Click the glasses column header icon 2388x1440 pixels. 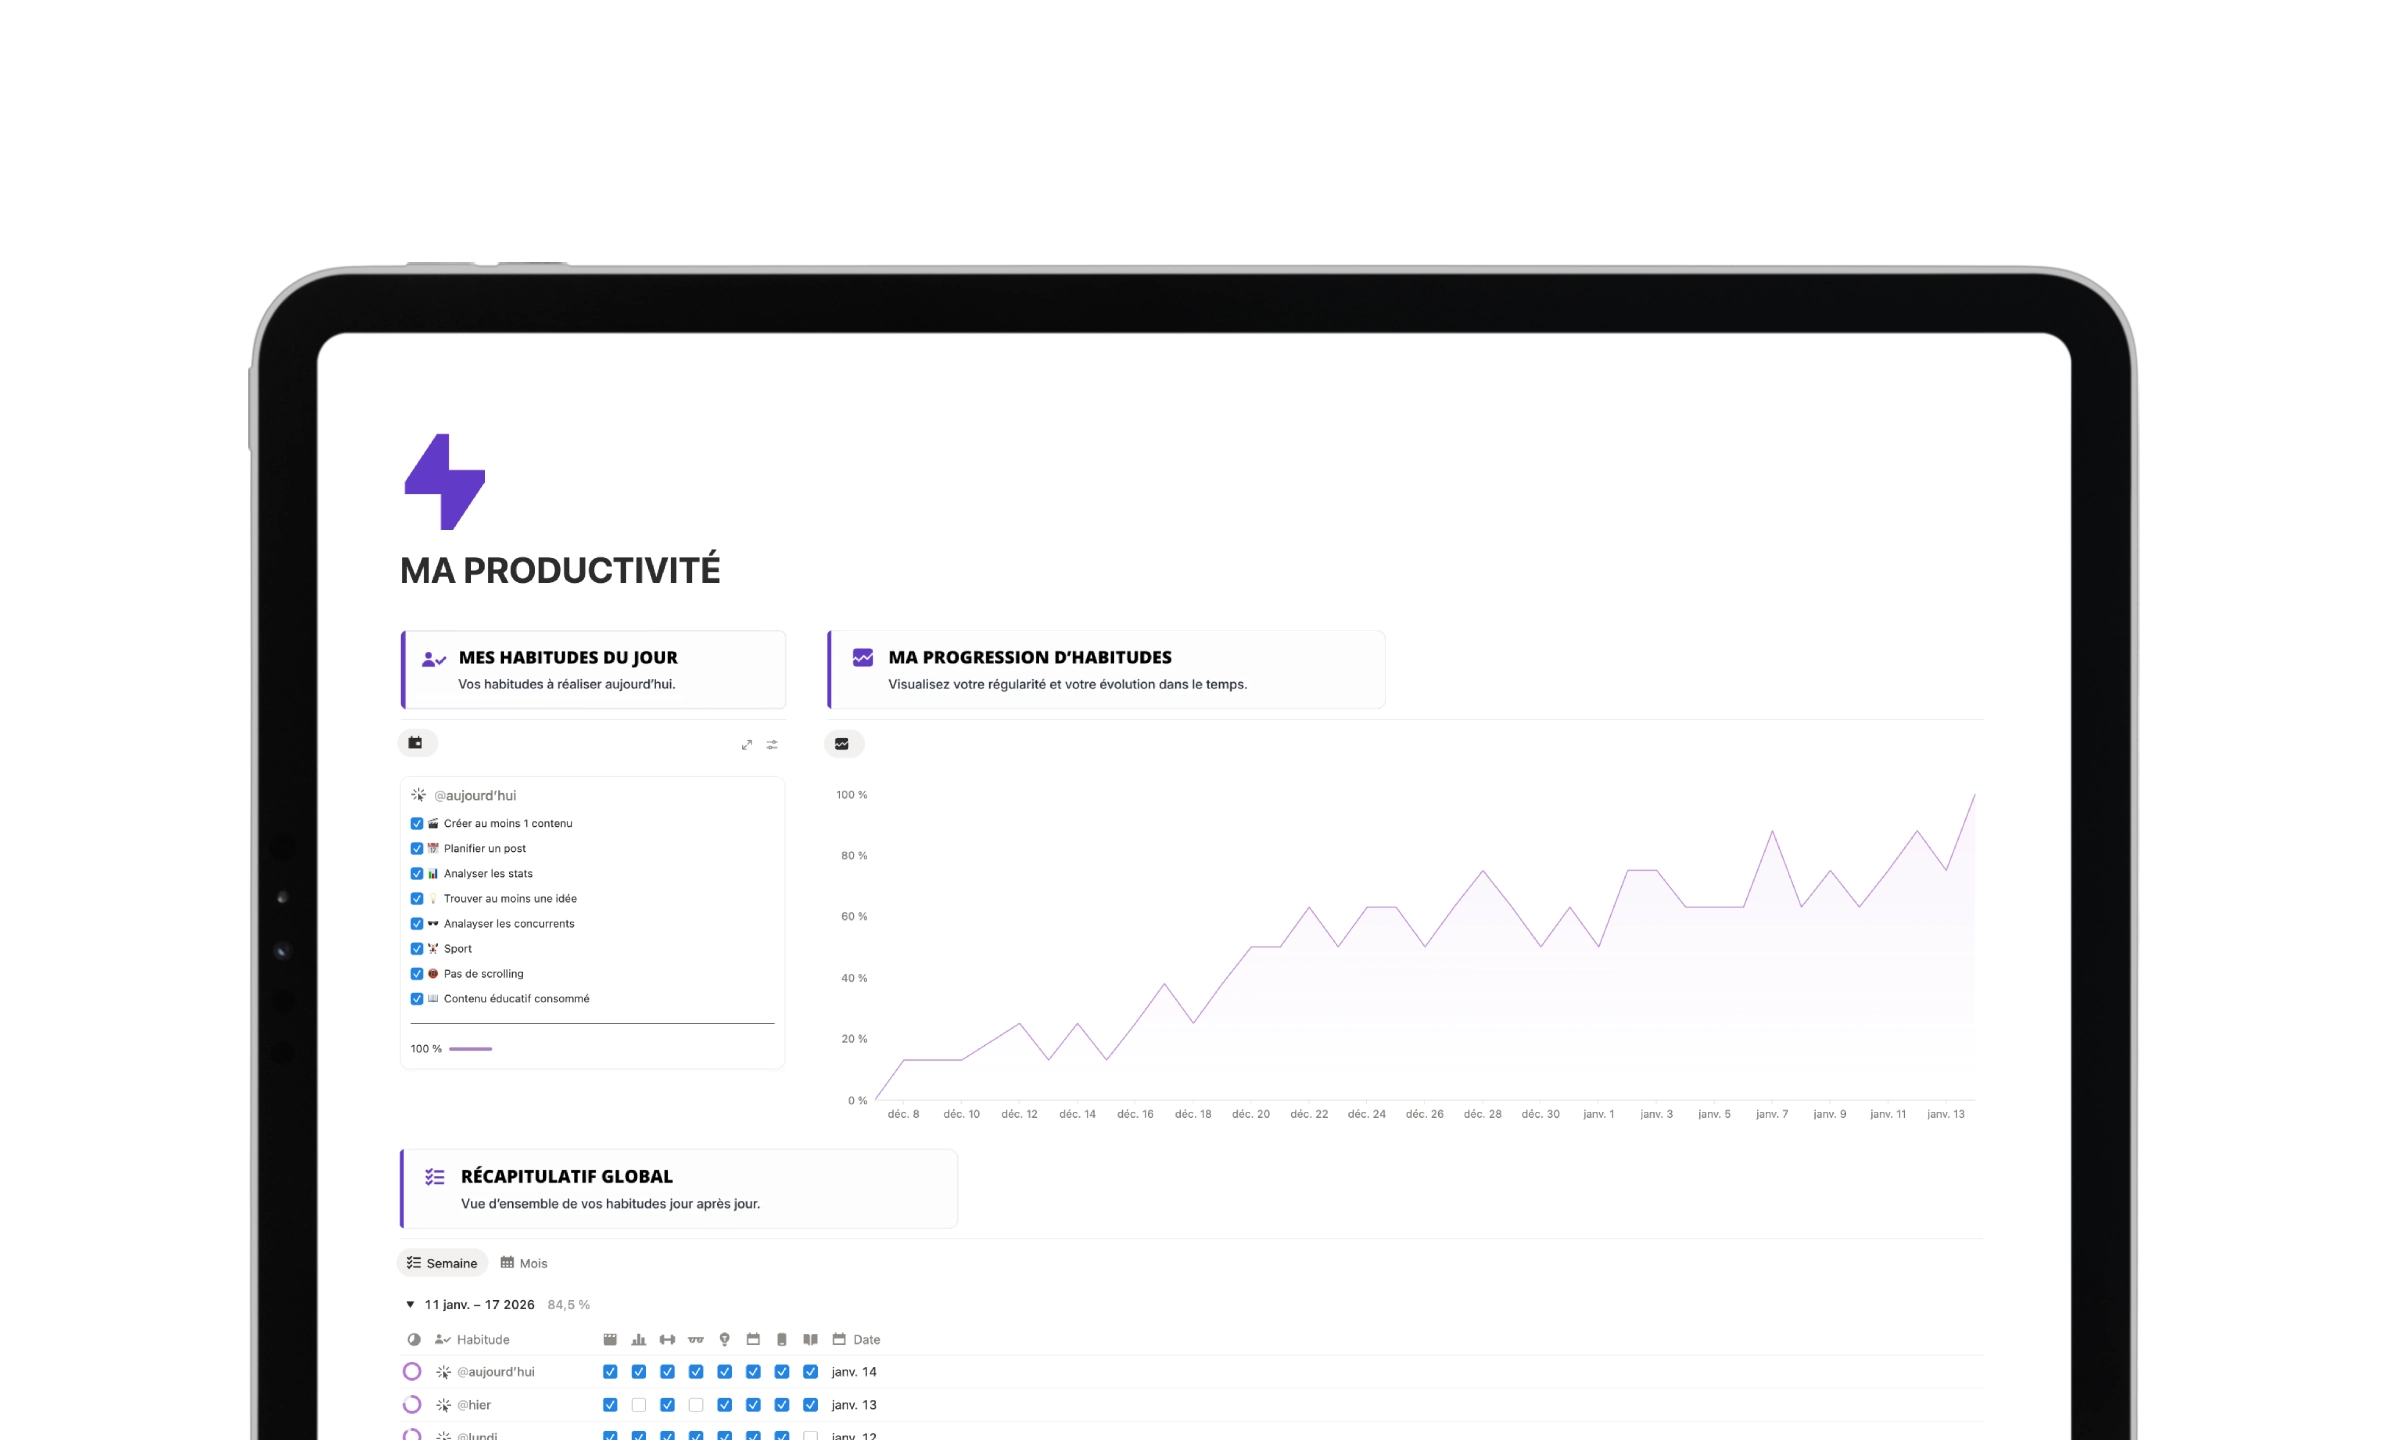click(696, 1339)
